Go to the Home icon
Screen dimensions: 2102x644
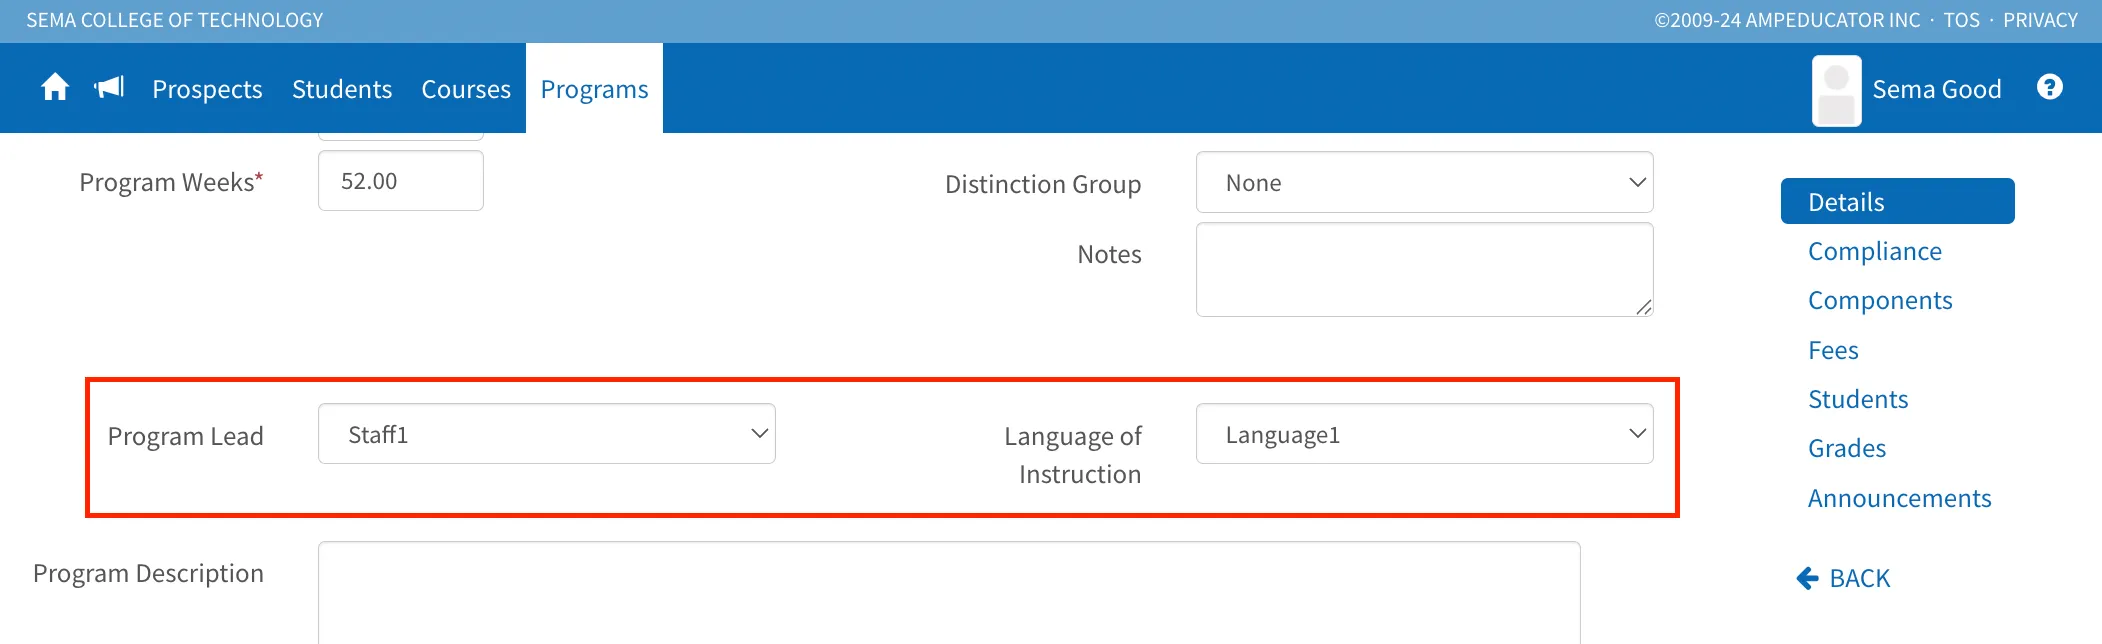click(x=55, y=88)
